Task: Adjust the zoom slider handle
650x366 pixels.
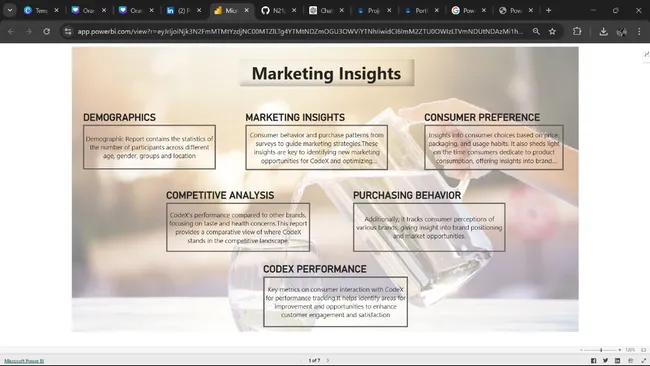Action: (x=601, y=350)
